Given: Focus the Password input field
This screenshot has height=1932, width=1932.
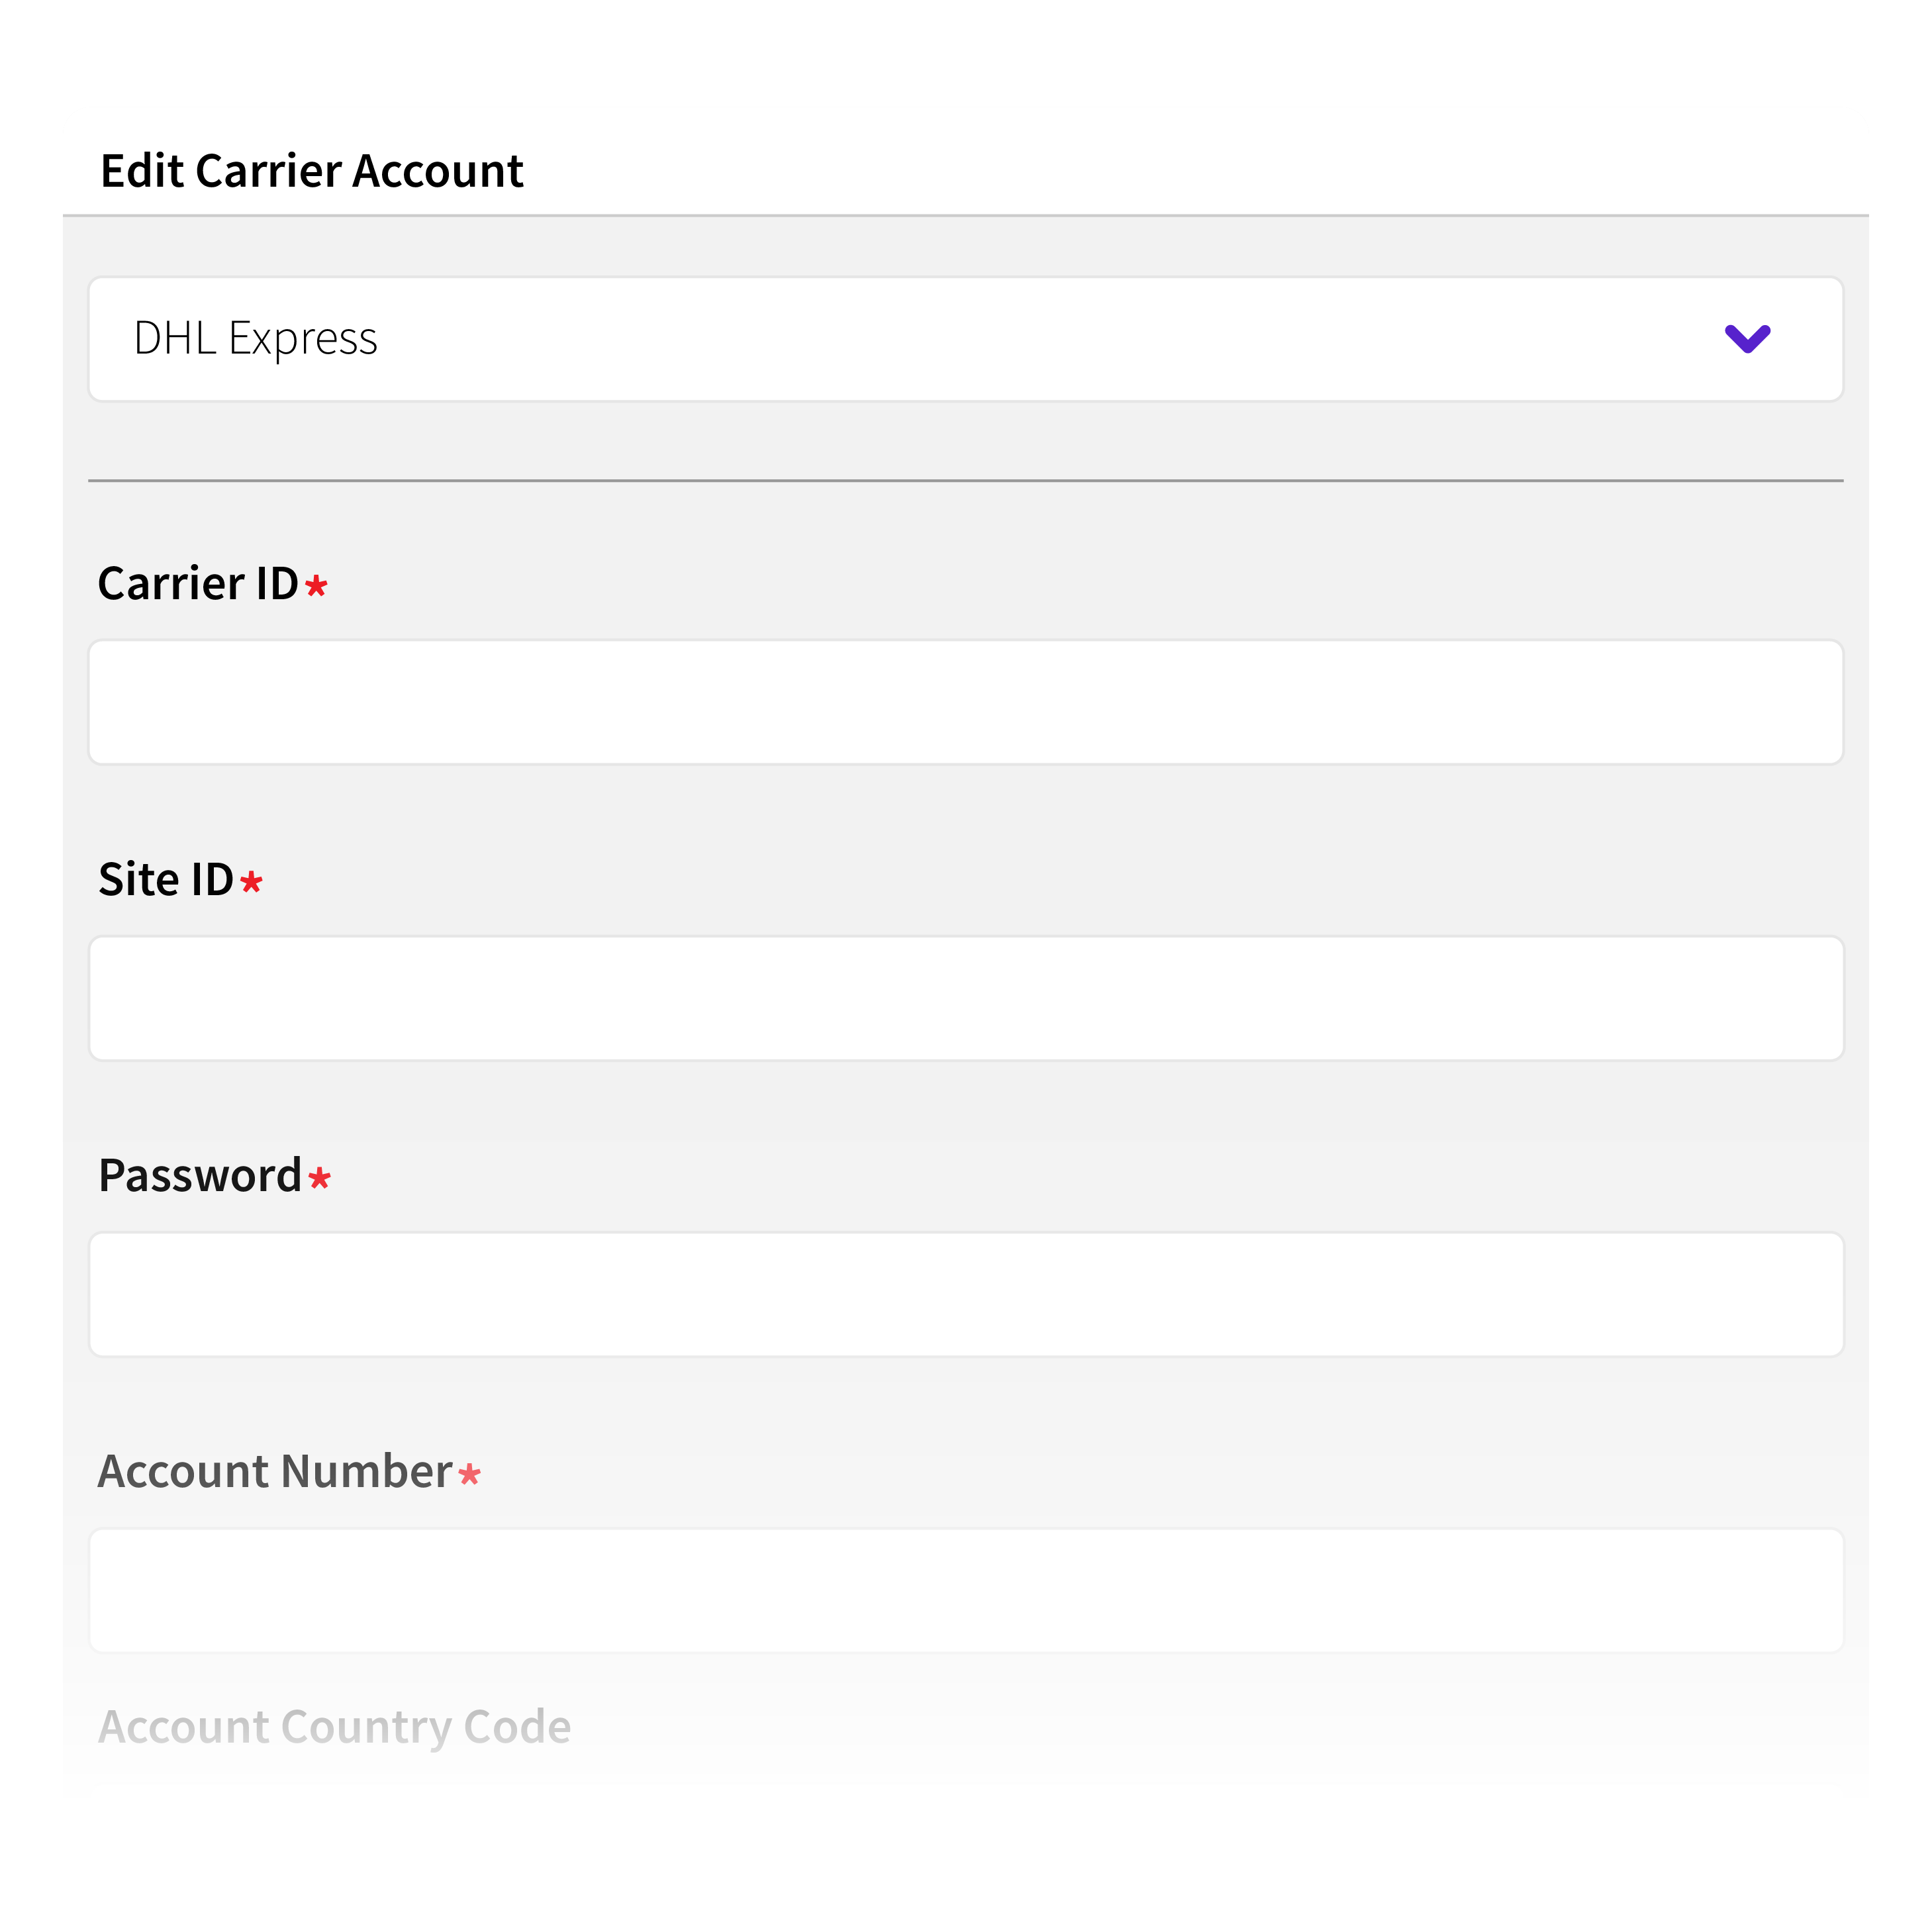Looking at the screenshot, I should (966, 1294).
